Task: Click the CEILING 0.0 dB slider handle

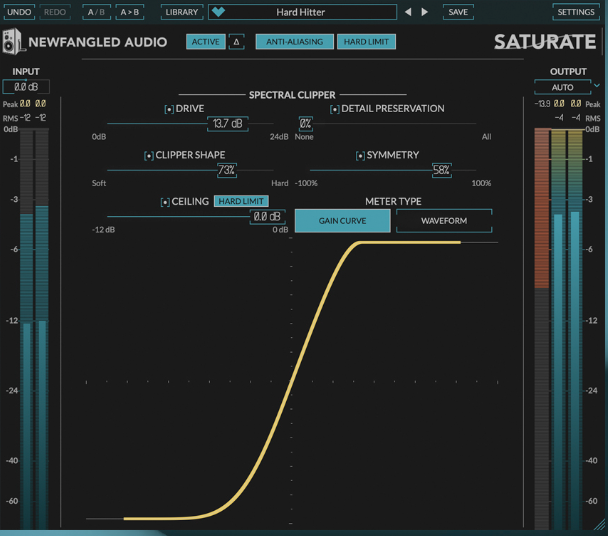Action: click(267, 216)
